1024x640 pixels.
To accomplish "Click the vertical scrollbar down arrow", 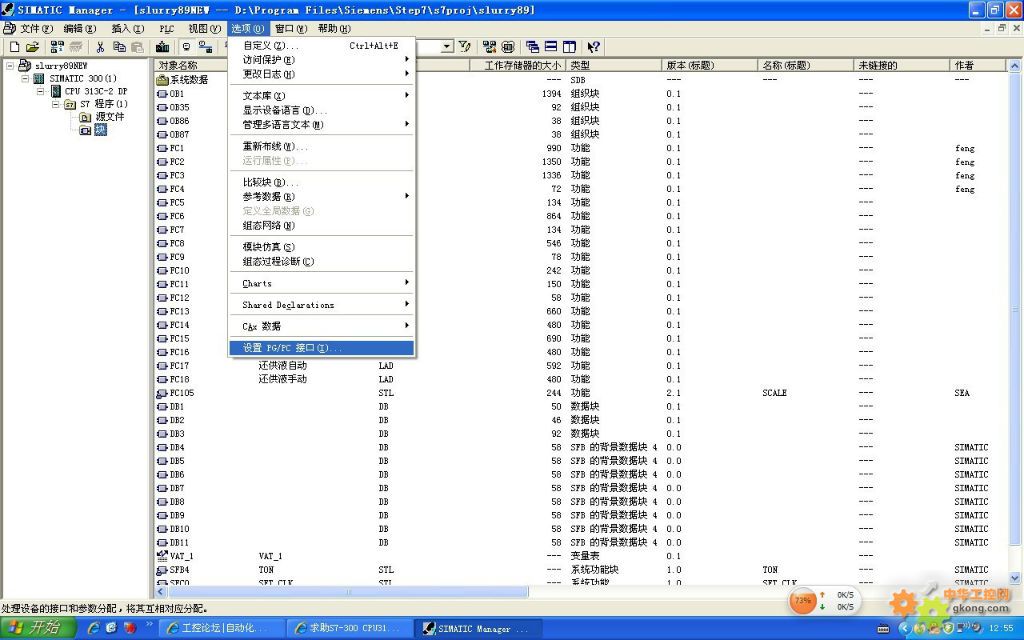I will 1014,578.
